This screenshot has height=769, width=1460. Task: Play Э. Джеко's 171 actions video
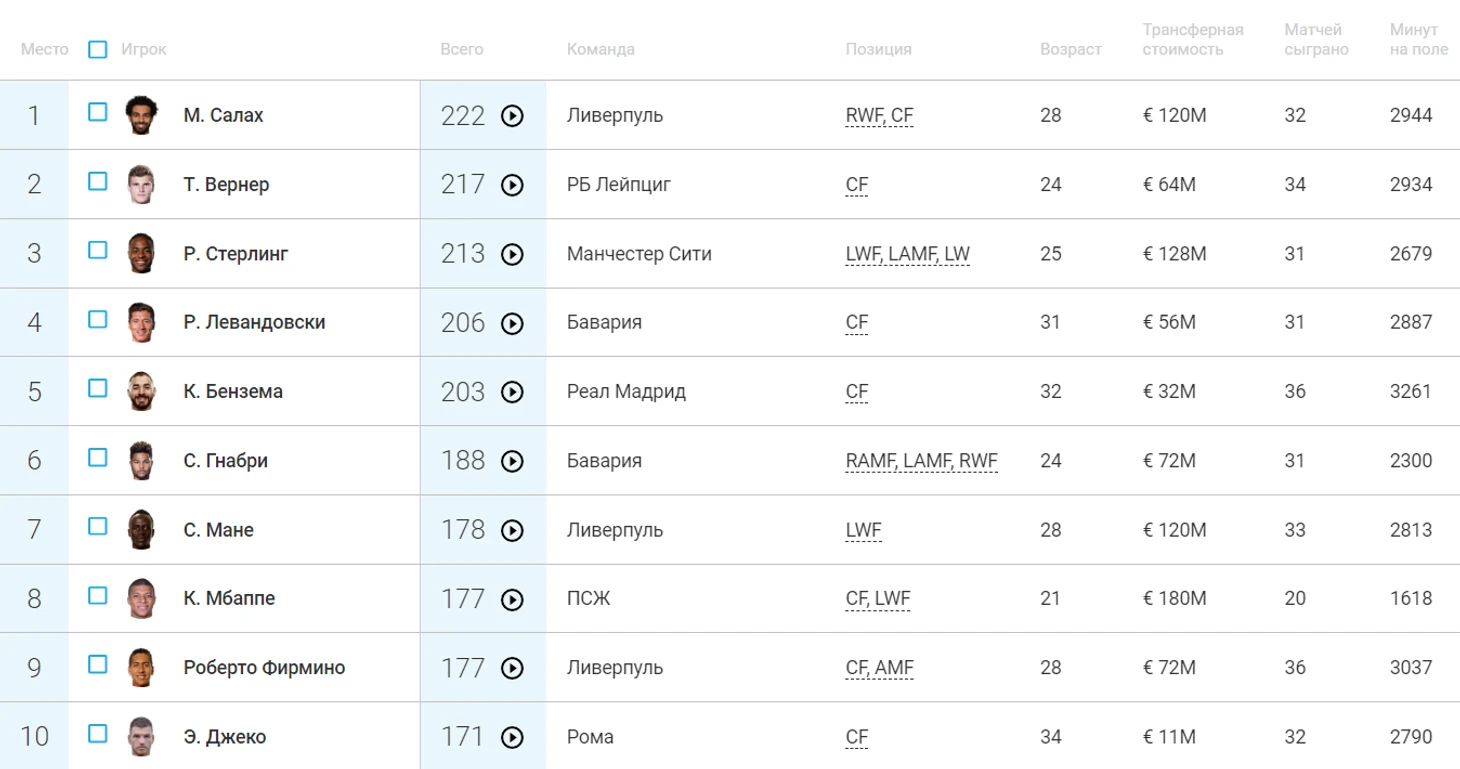tap(512, 738)
